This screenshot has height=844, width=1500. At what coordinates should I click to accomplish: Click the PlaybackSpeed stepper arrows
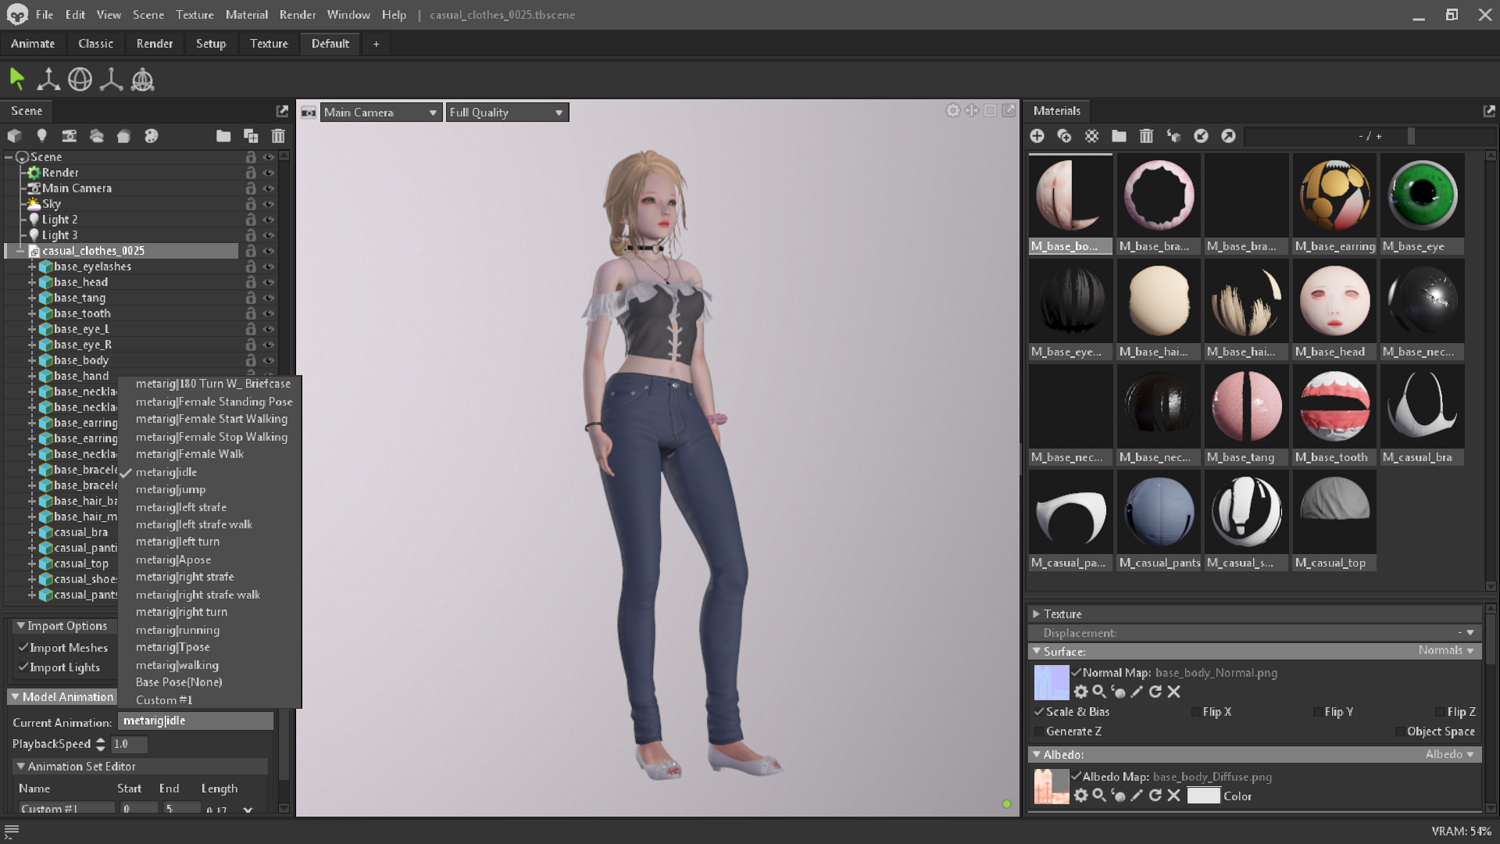click(x=100, y=744)
